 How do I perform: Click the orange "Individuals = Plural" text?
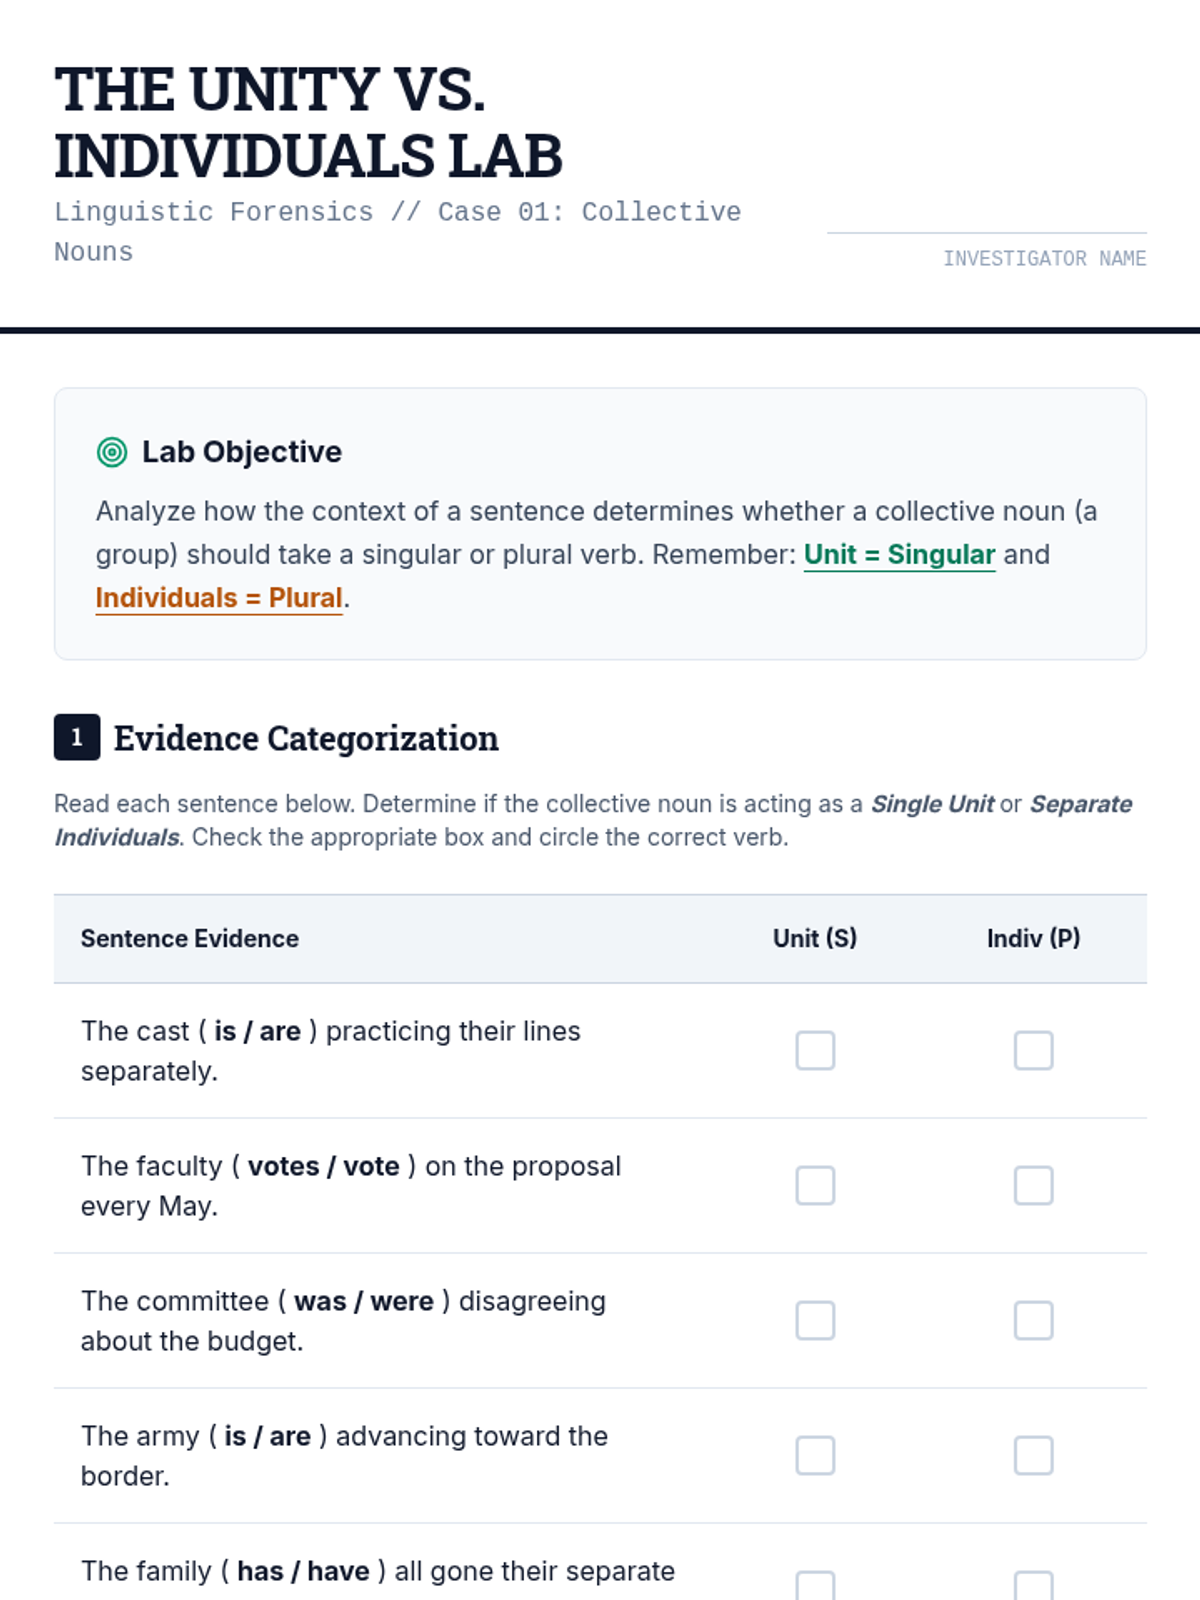(219, 598)
